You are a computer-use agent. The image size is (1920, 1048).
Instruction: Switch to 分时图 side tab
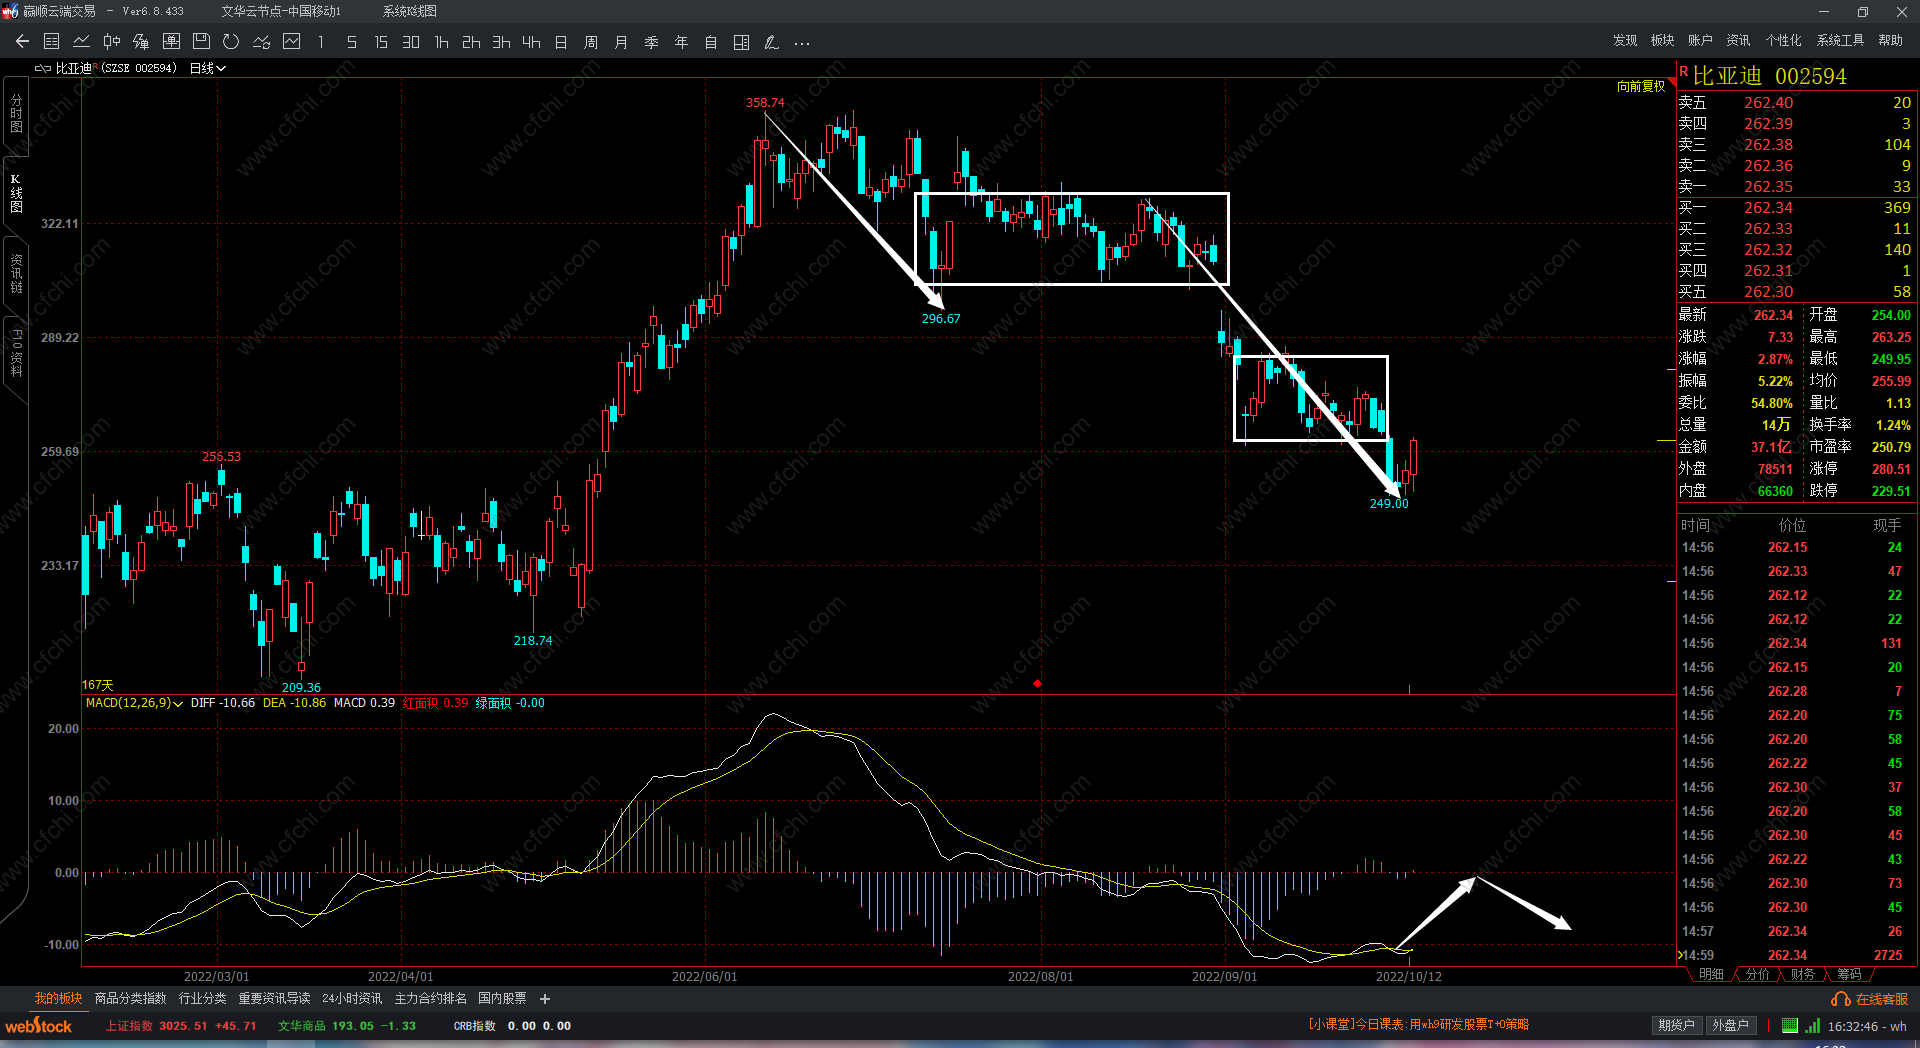click(16, 114)
